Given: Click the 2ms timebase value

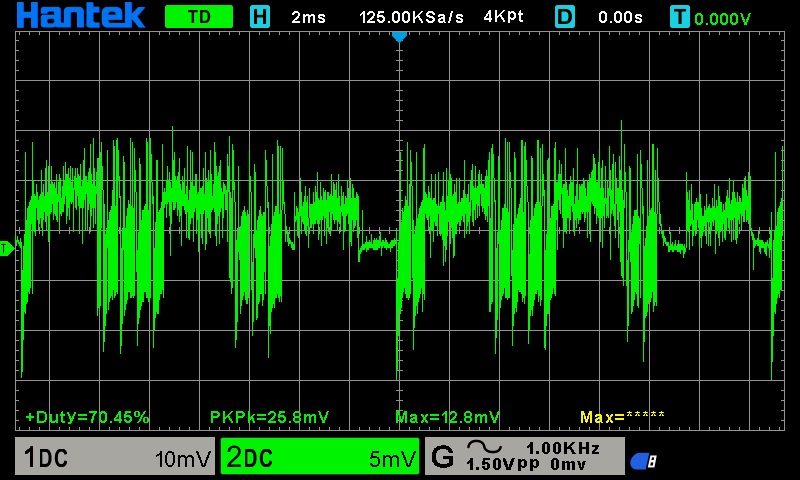Looking at the screenshot, I should 308,17.
